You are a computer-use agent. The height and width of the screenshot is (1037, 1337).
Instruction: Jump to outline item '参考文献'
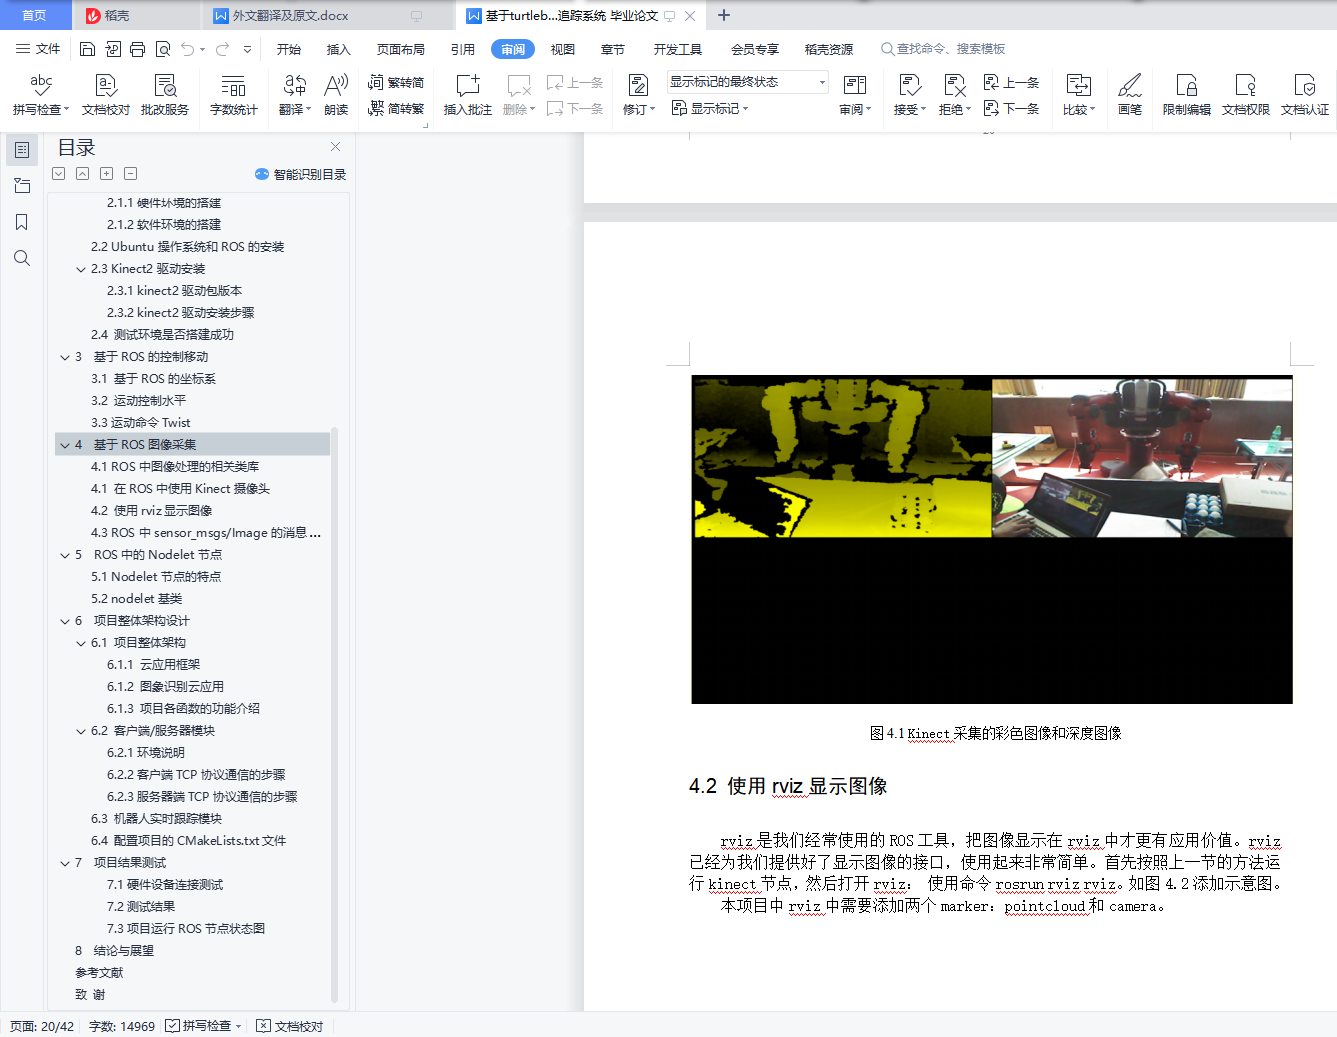[99, 973]
